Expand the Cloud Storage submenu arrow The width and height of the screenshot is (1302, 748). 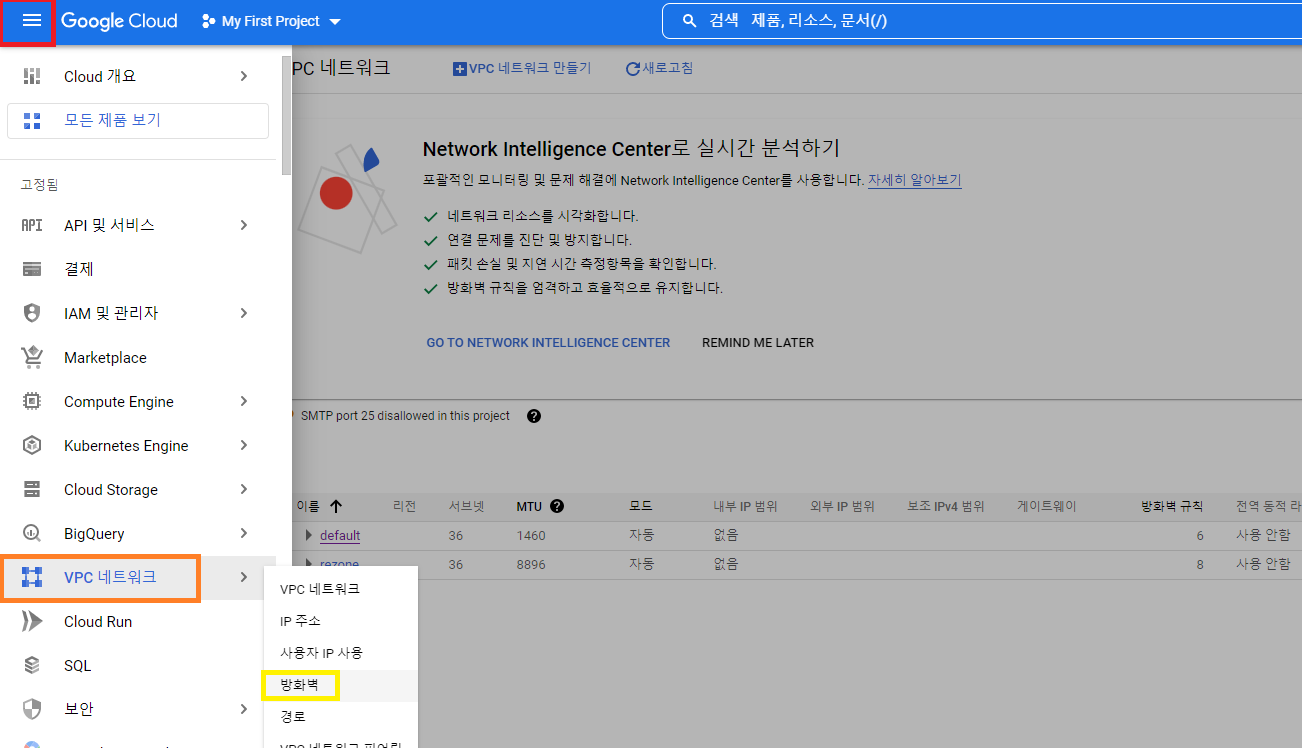[244, 489]
